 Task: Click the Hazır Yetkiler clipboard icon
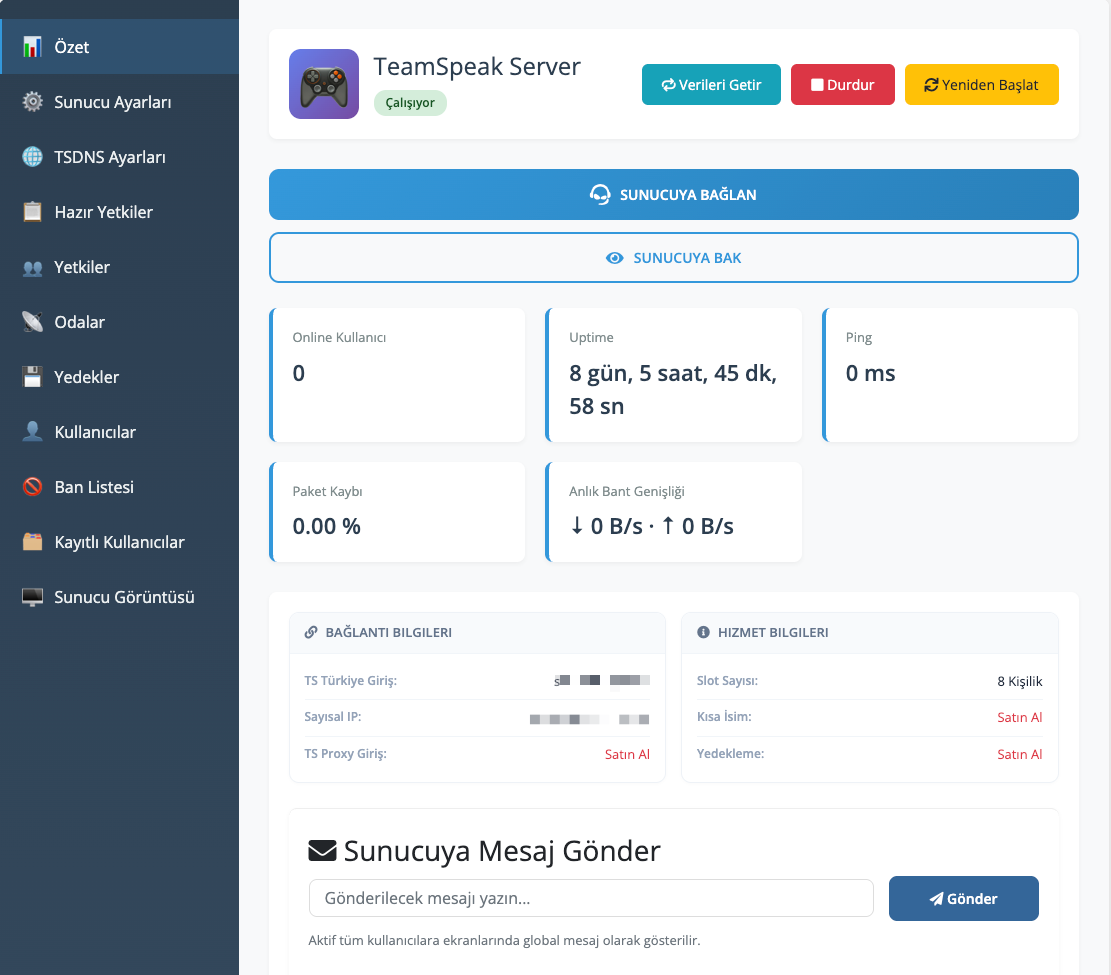32,212
